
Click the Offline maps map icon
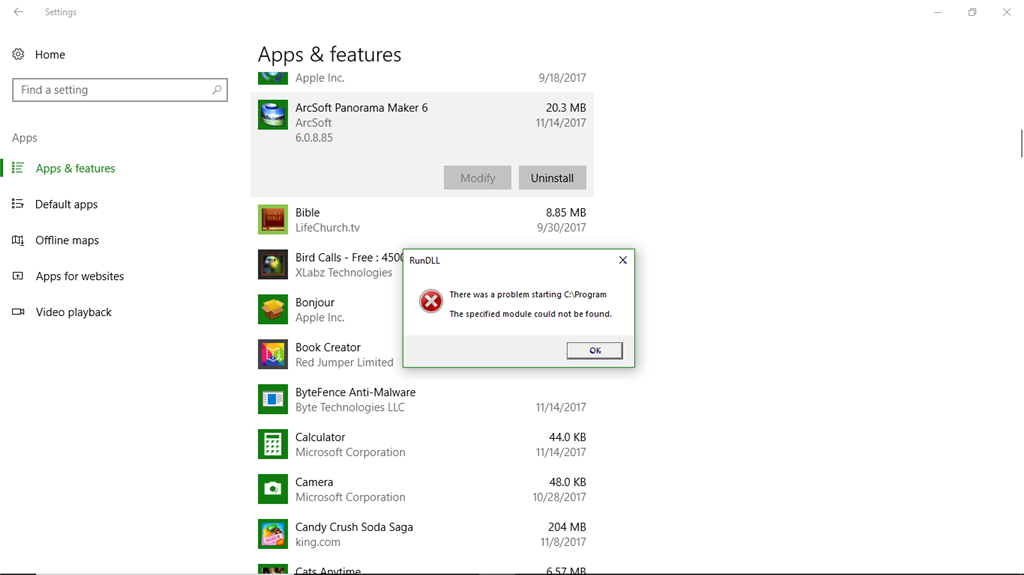[18, 240]
